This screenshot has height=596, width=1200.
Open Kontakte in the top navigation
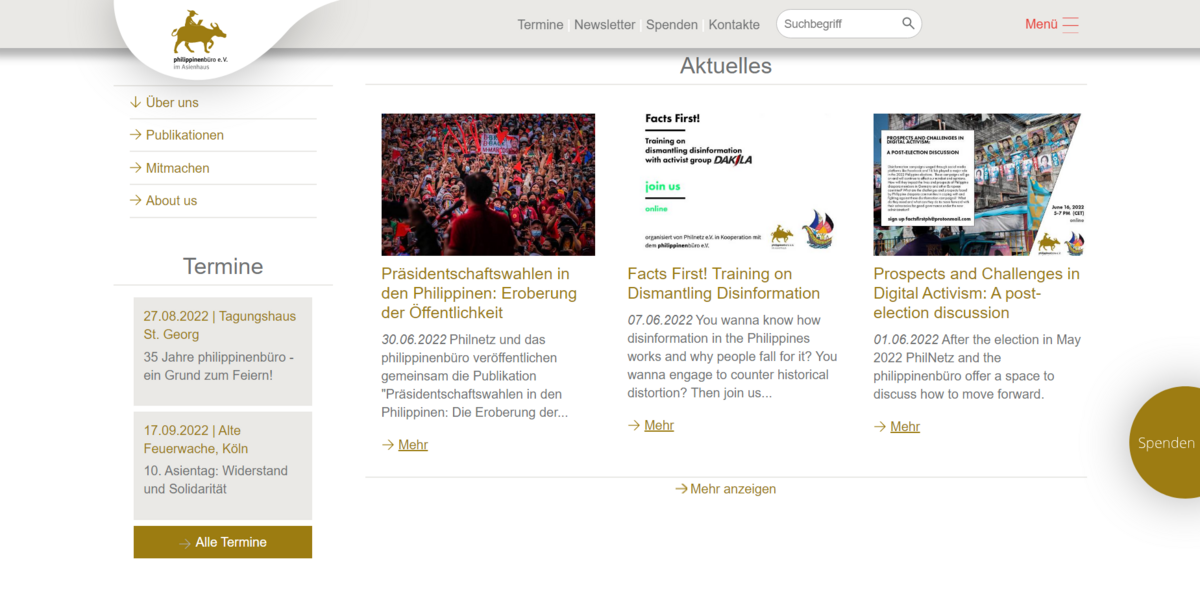point(734,24)
